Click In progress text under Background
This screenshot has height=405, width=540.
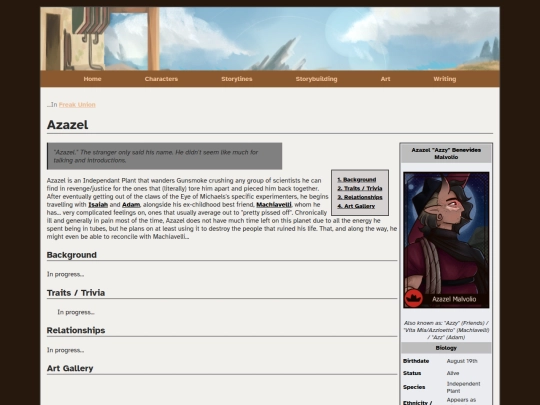tap(65, 274)
